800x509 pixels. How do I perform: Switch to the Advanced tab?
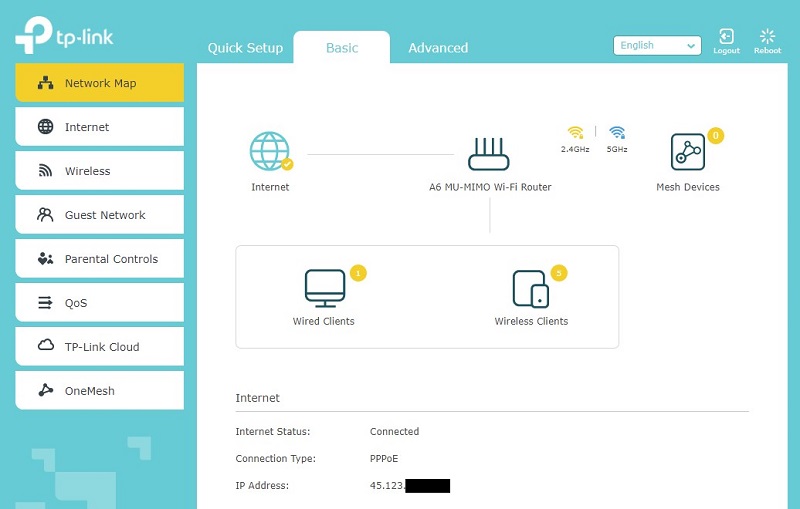438,48
